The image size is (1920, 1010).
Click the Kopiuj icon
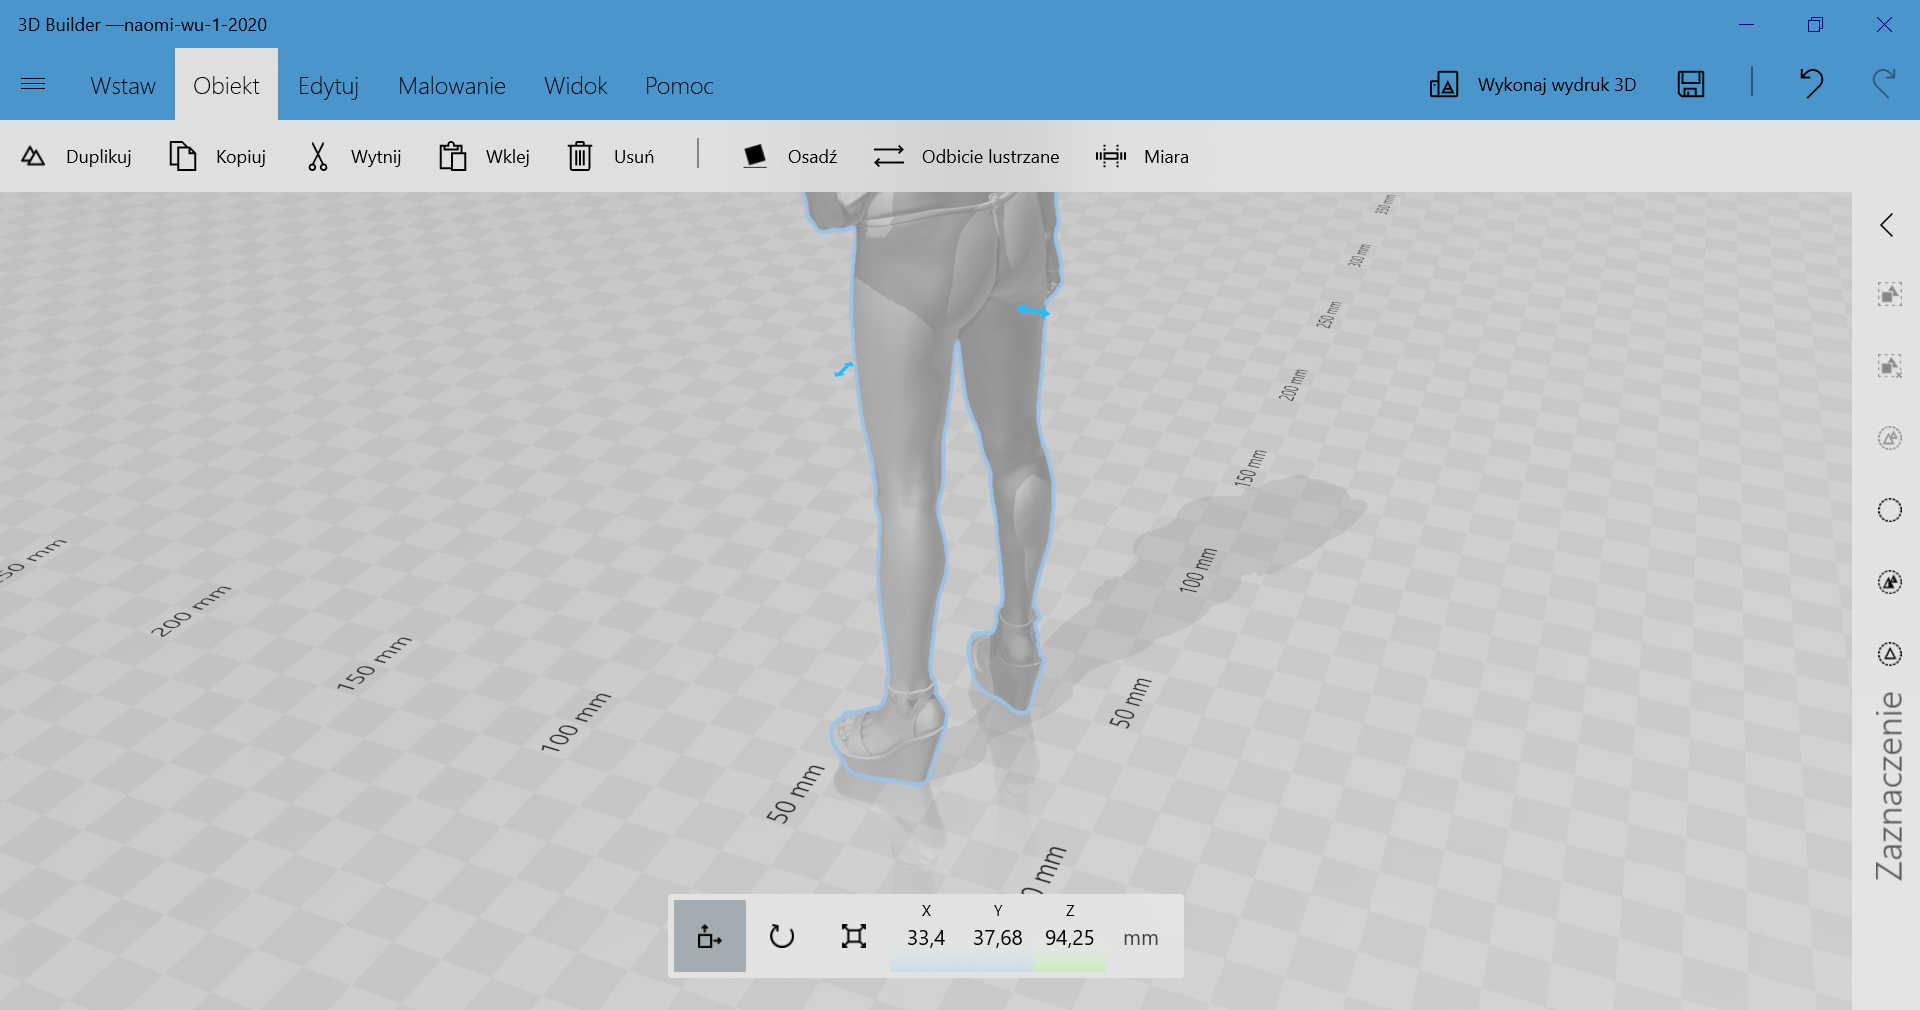point(183,156)
